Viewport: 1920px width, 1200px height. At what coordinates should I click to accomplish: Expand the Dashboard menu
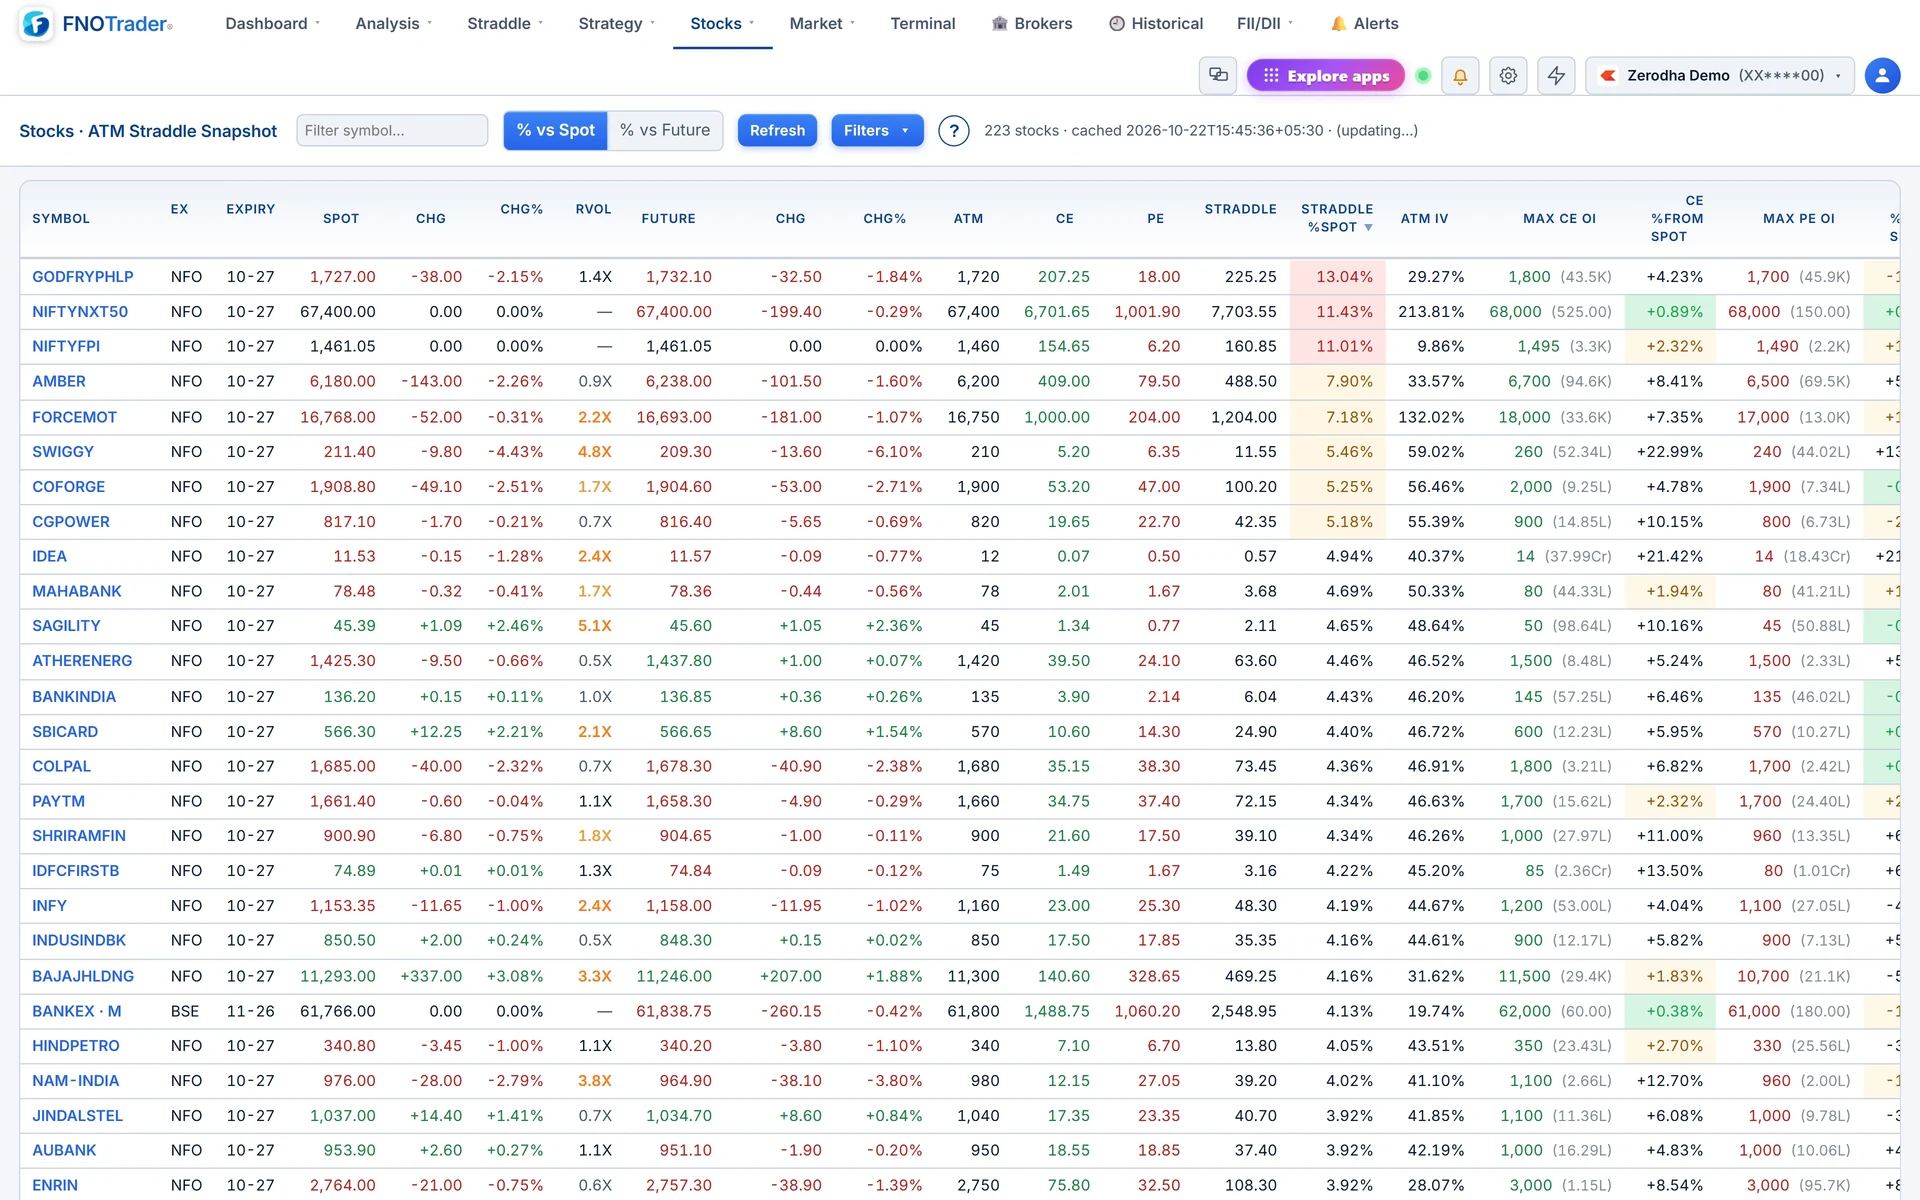pos(272,23)
